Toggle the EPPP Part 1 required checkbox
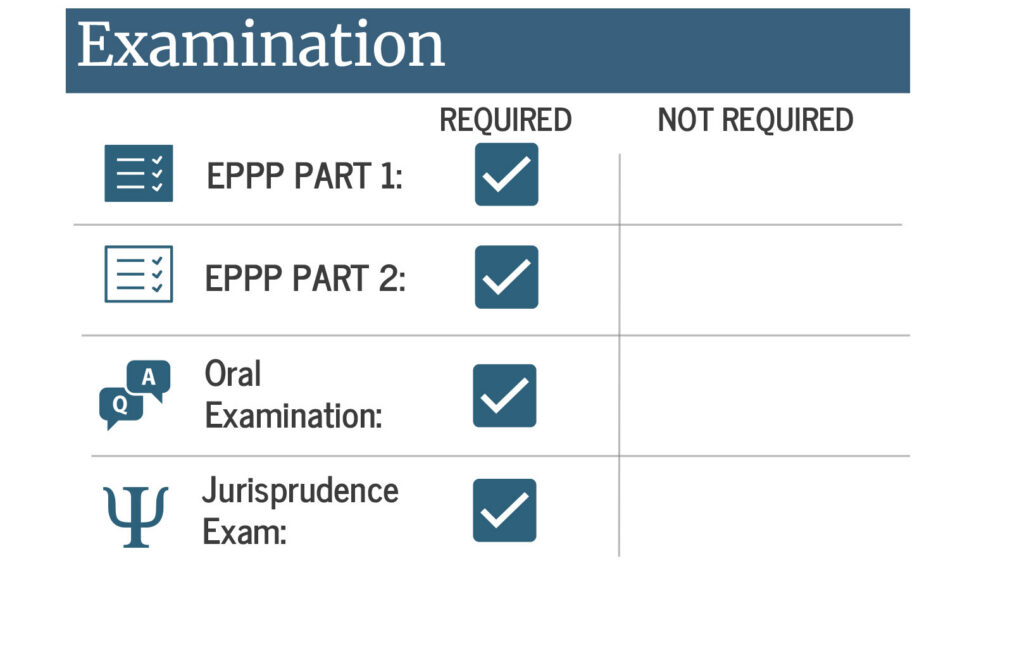Image resolution: width=1024 pixels, height=661 pixels. tap(507, 174)
